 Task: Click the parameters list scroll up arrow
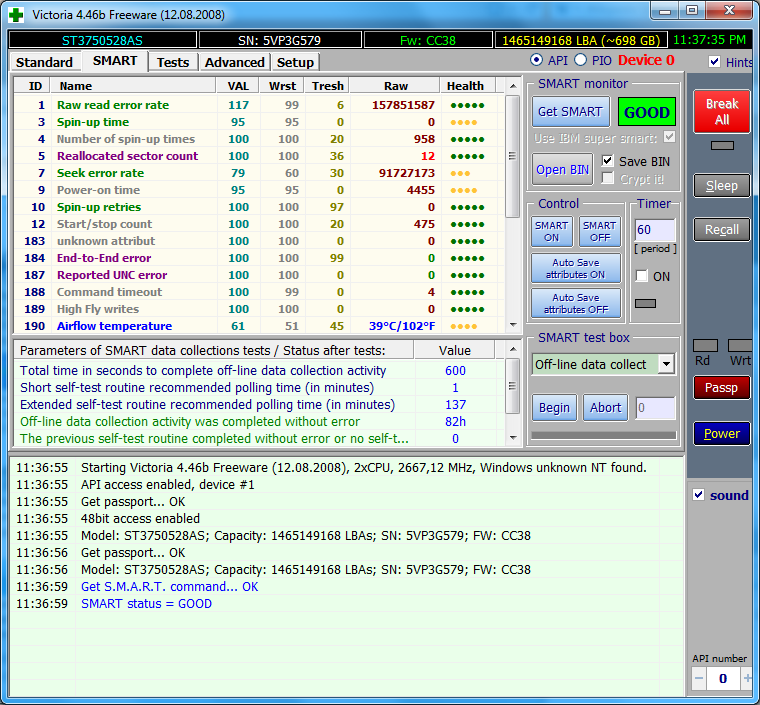coord(513,349)
